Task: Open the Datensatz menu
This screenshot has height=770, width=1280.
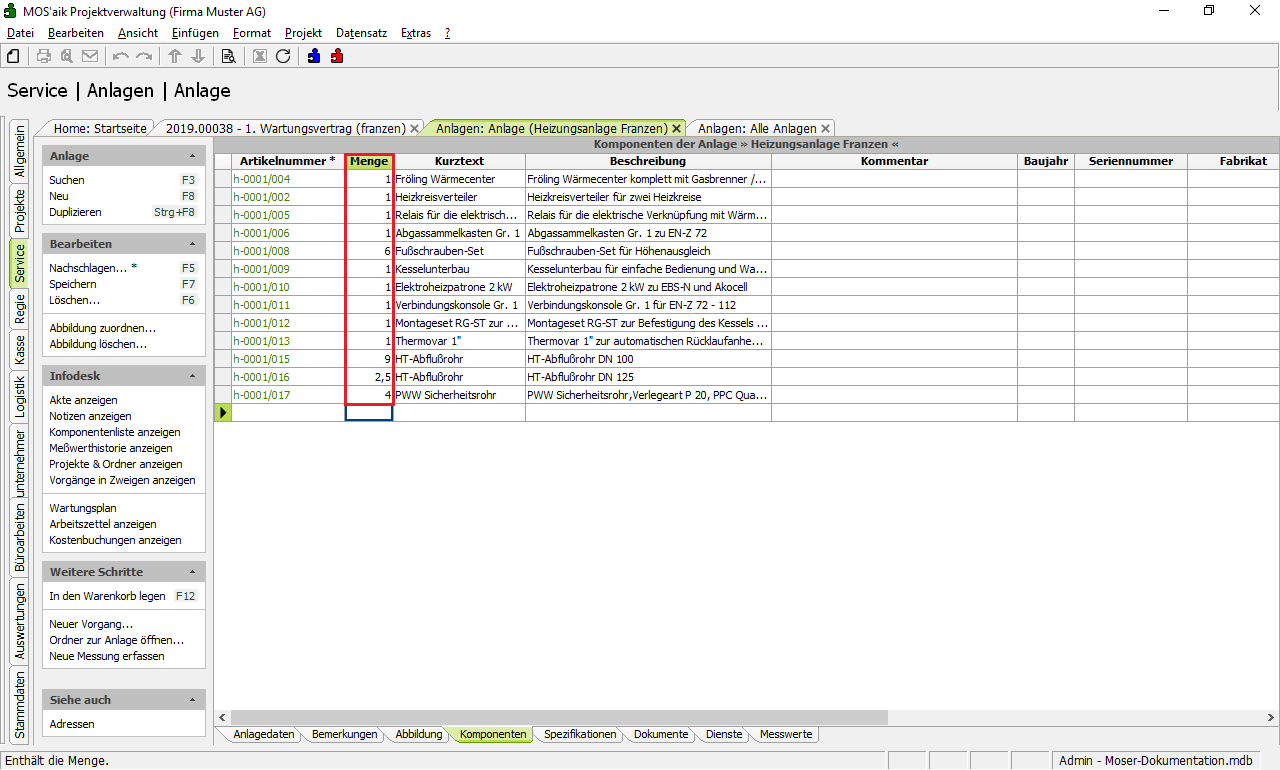Action: pos(361,33)
